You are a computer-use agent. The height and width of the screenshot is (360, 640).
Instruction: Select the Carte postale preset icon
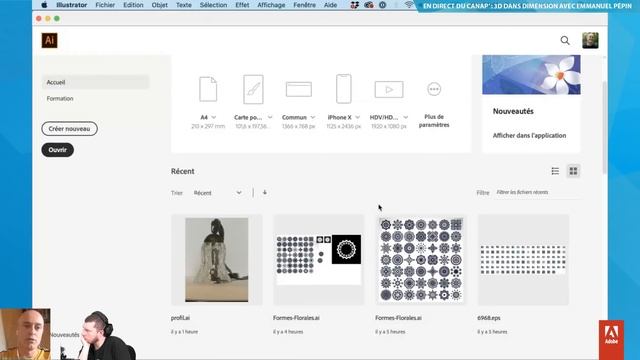(253, 89)
